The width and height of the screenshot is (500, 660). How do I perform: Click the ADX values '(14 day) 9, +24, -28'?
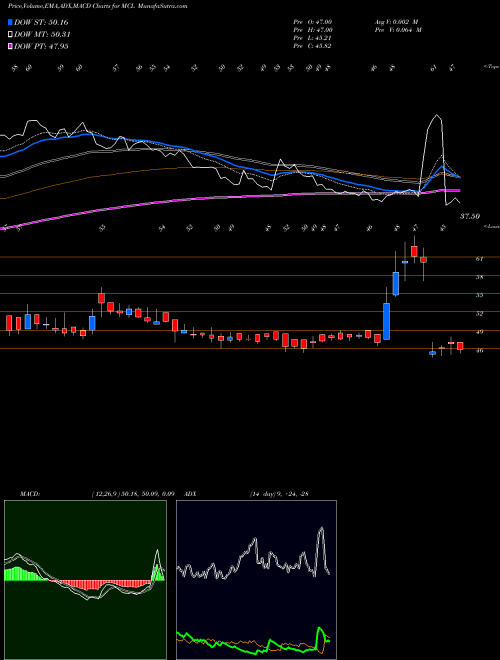tap(279, 494)
